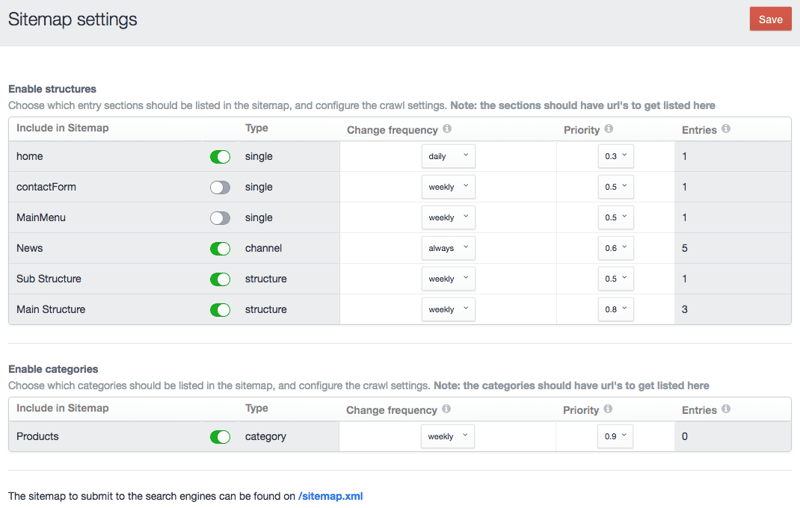Open change frequency dropdown for home

coord(448,157)
